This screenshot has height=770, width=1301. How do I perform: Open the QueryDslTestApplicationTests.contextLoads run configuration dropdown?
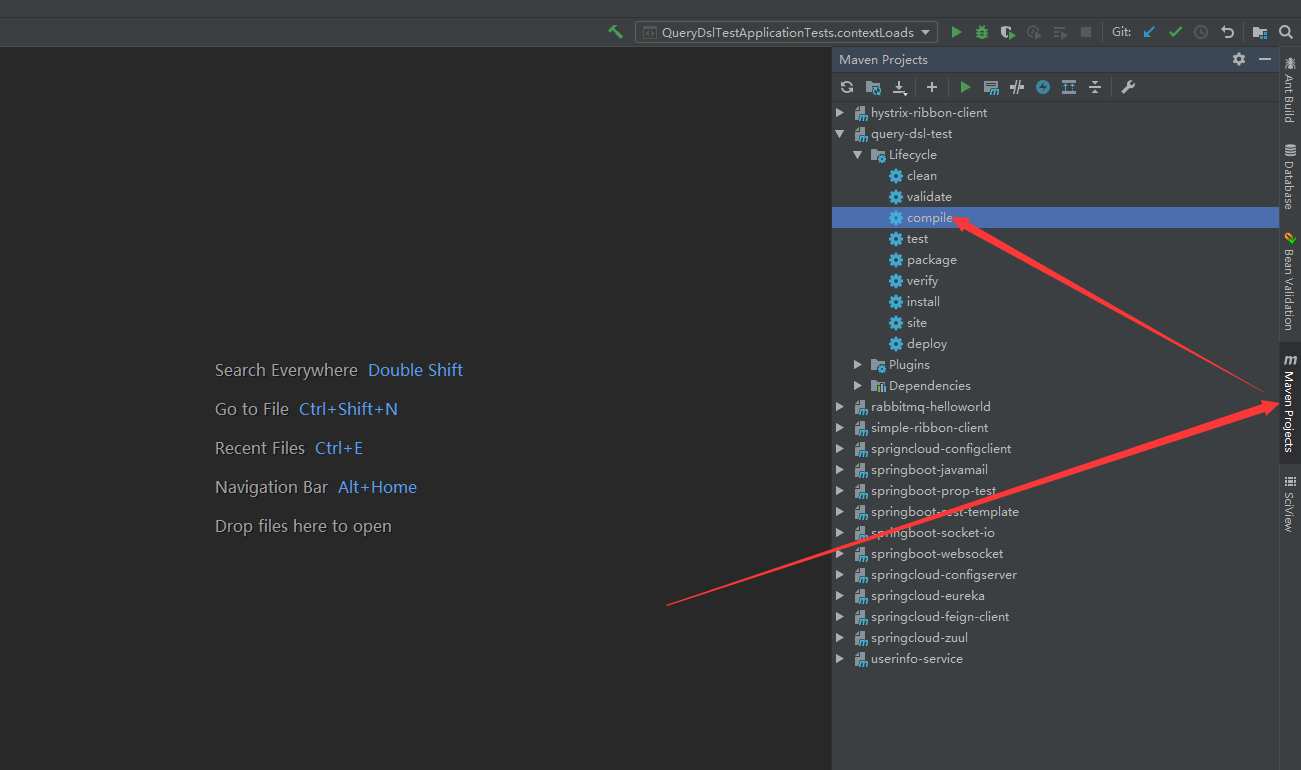pos(787,32)
